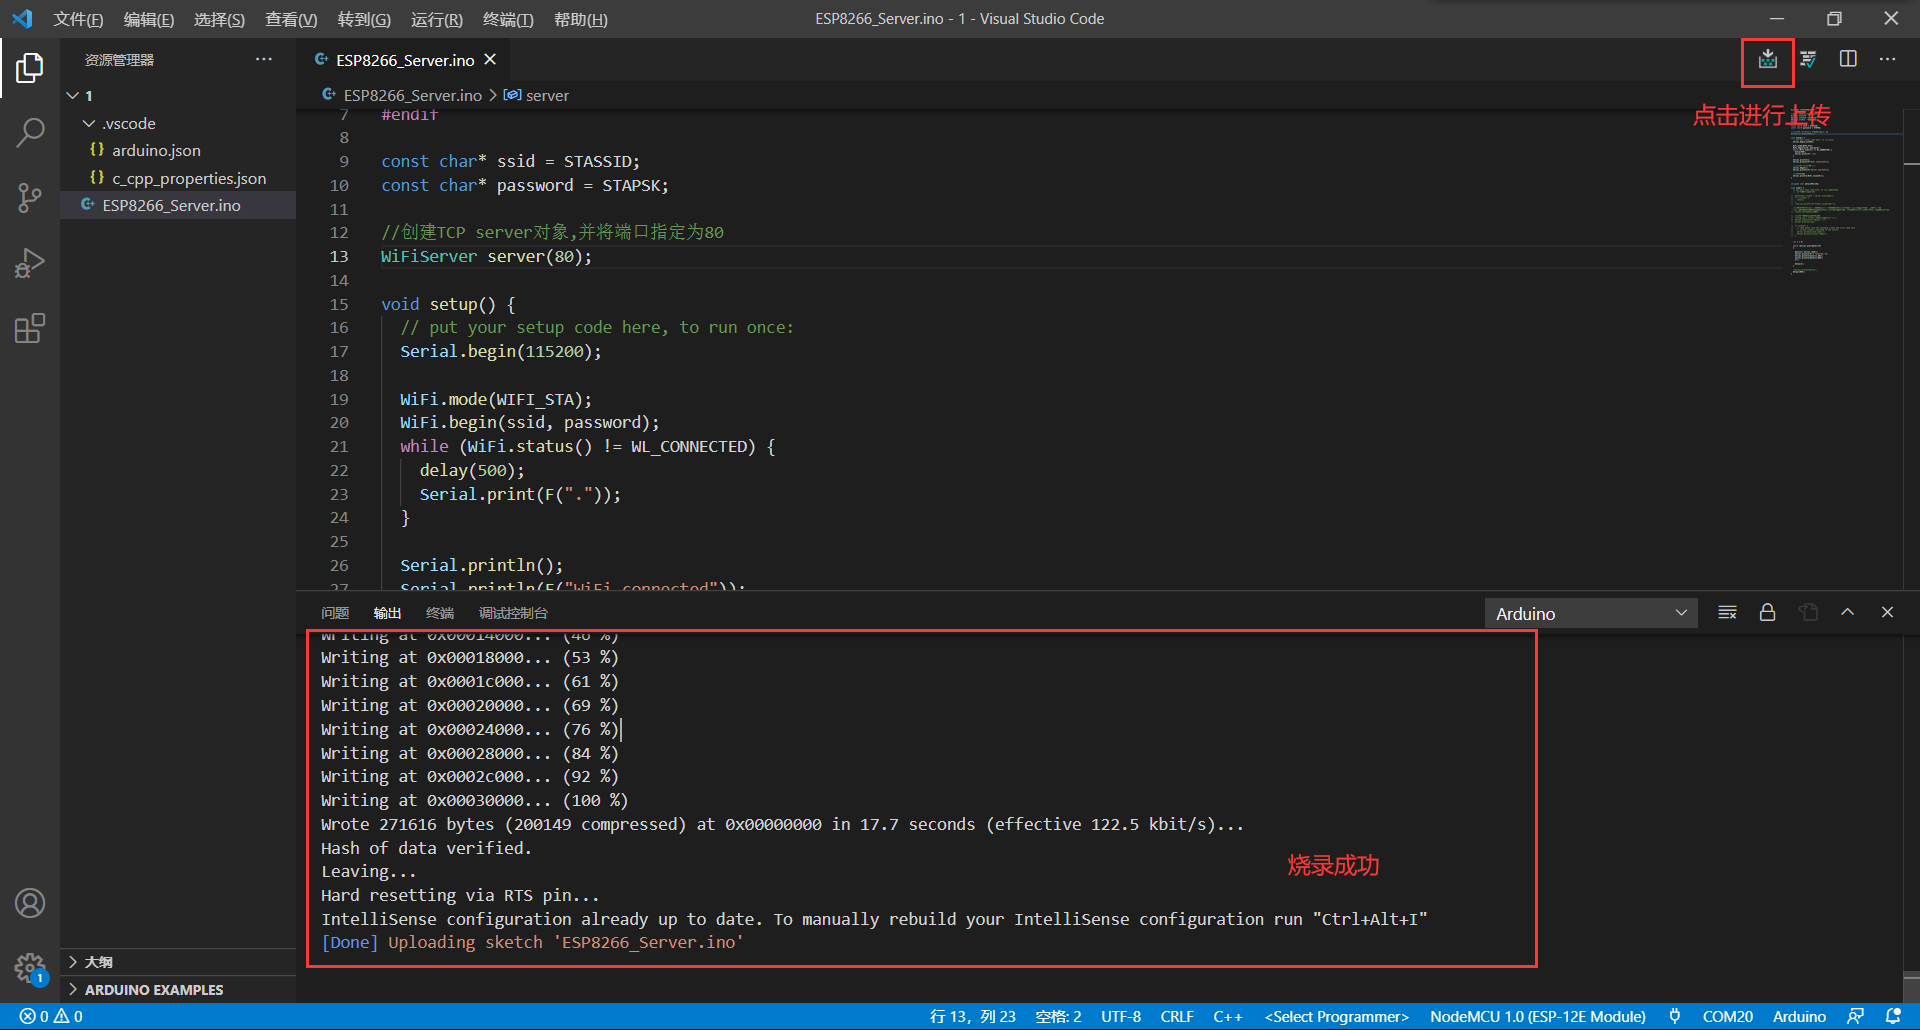
Task: Open the 帮助(H) menu
Action: pyautogui.click(x=580, y=20)
